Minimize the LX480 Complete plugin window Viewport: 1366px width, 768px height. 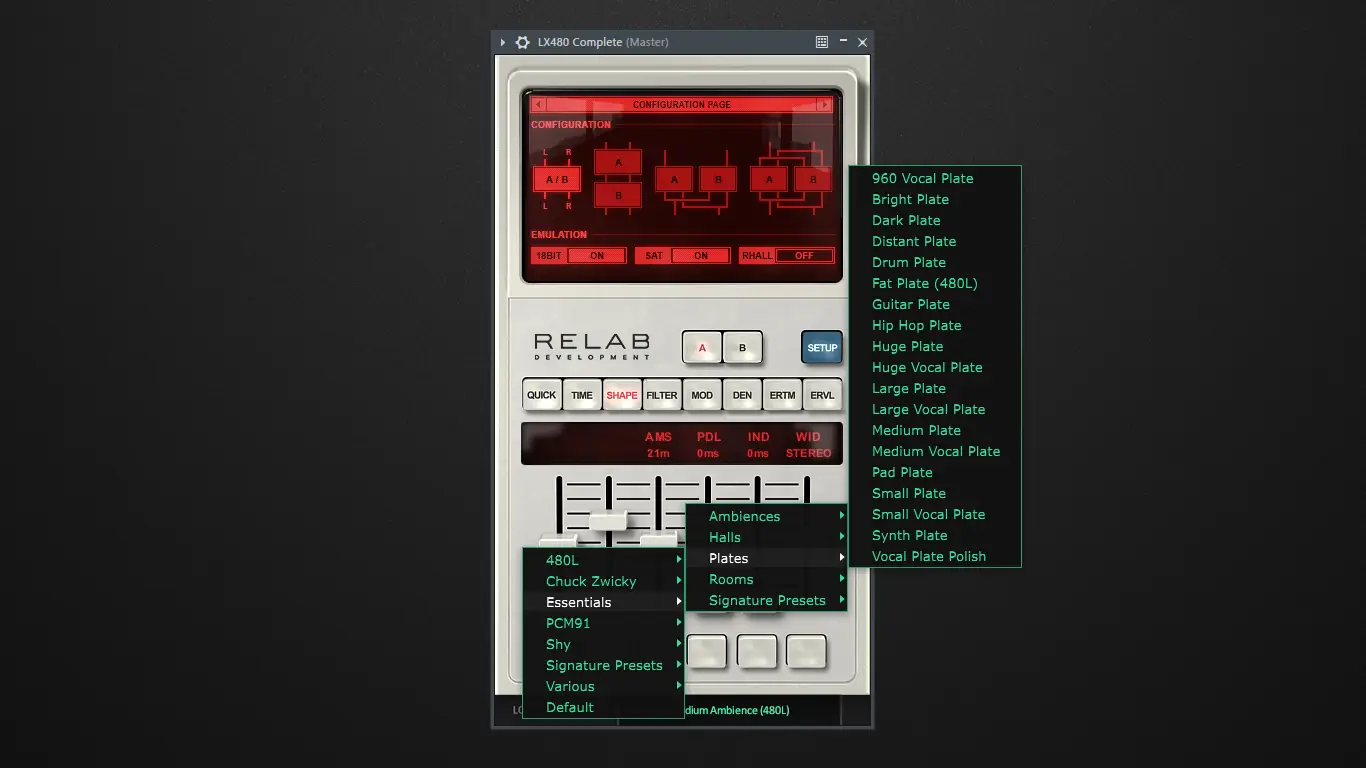[843, 42]
